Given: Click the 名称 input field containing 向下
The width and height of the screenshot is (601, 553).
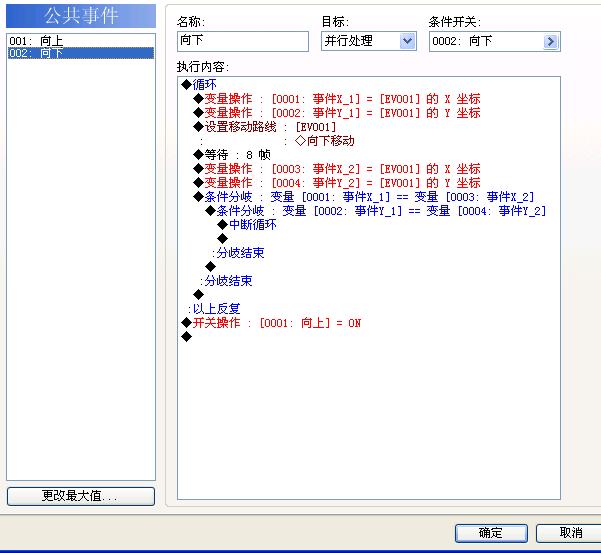Looking at the screenshot, I should [243, 41].
